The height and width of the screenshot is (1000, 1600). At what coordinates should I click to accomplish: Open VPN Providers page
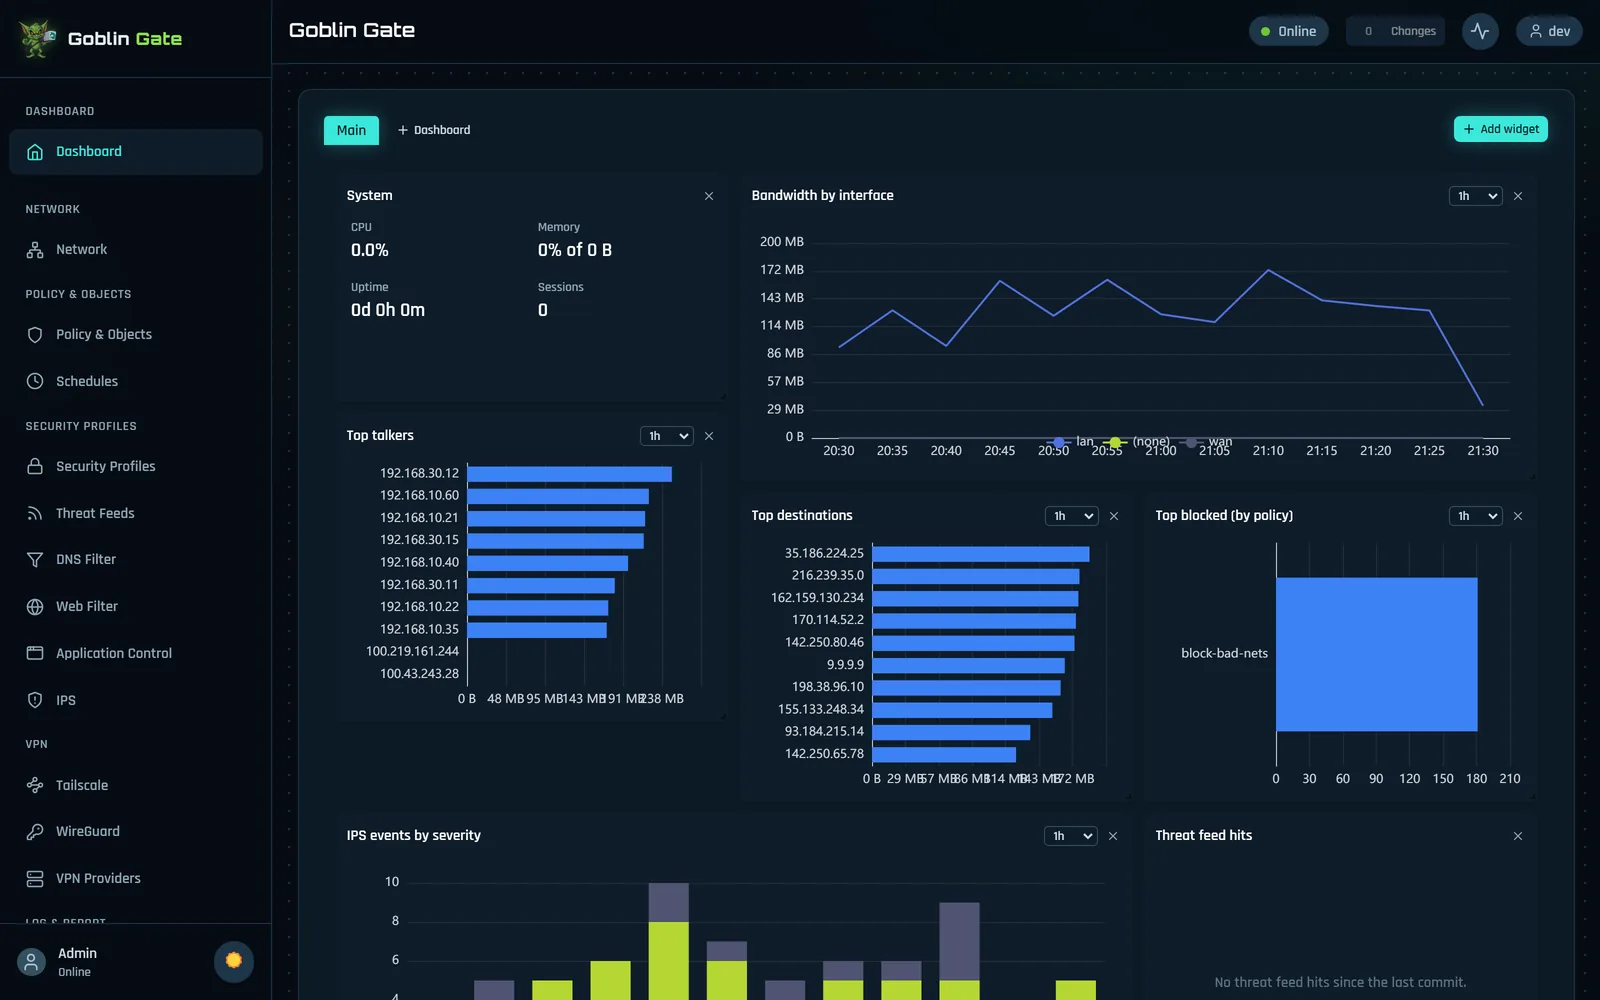tap(136, 878)
